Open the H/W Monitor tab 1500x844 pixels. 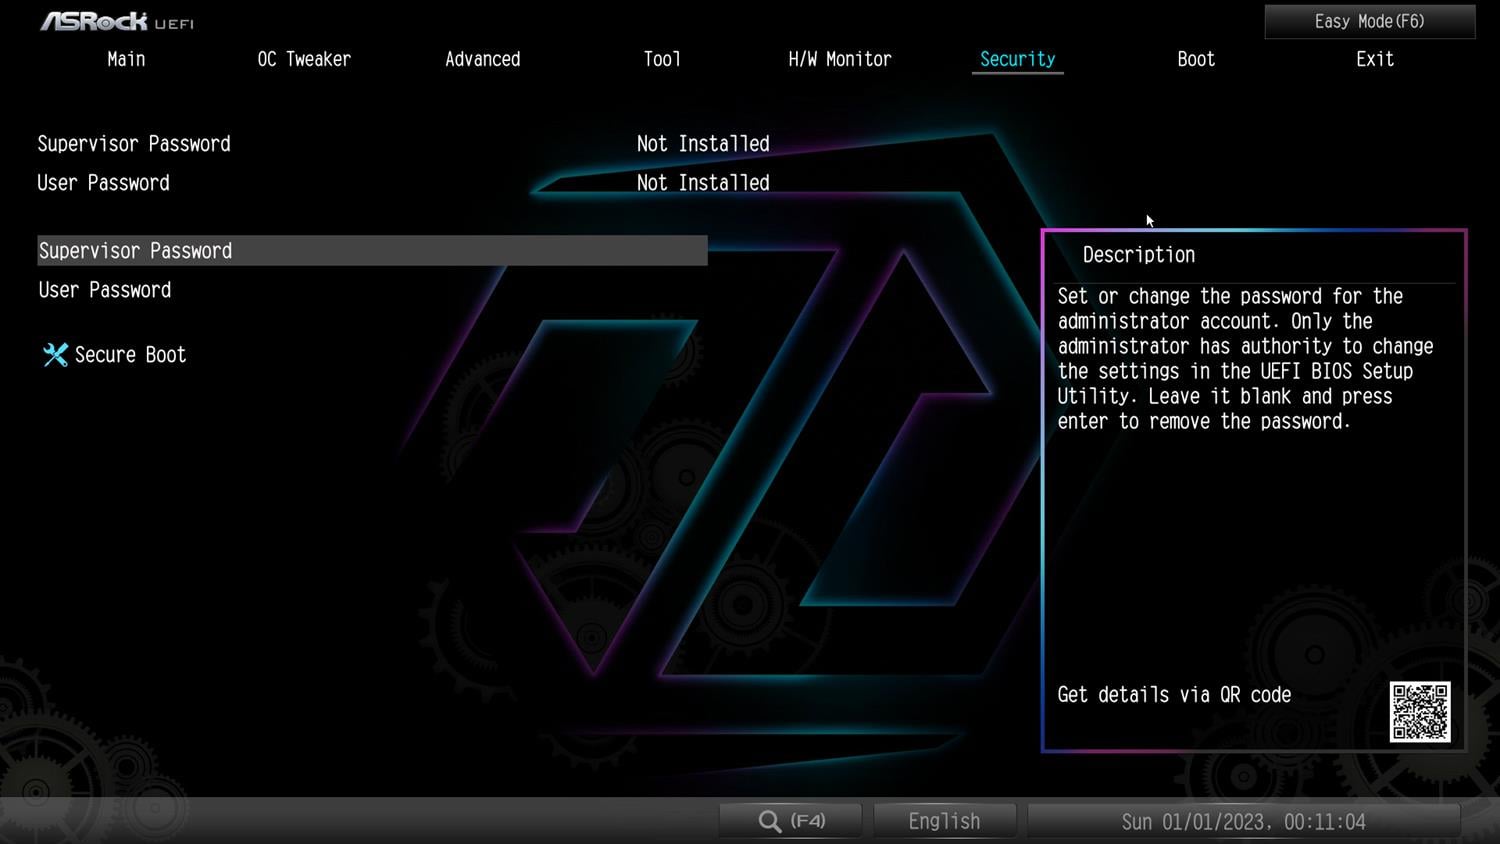(x=839, y=59)
